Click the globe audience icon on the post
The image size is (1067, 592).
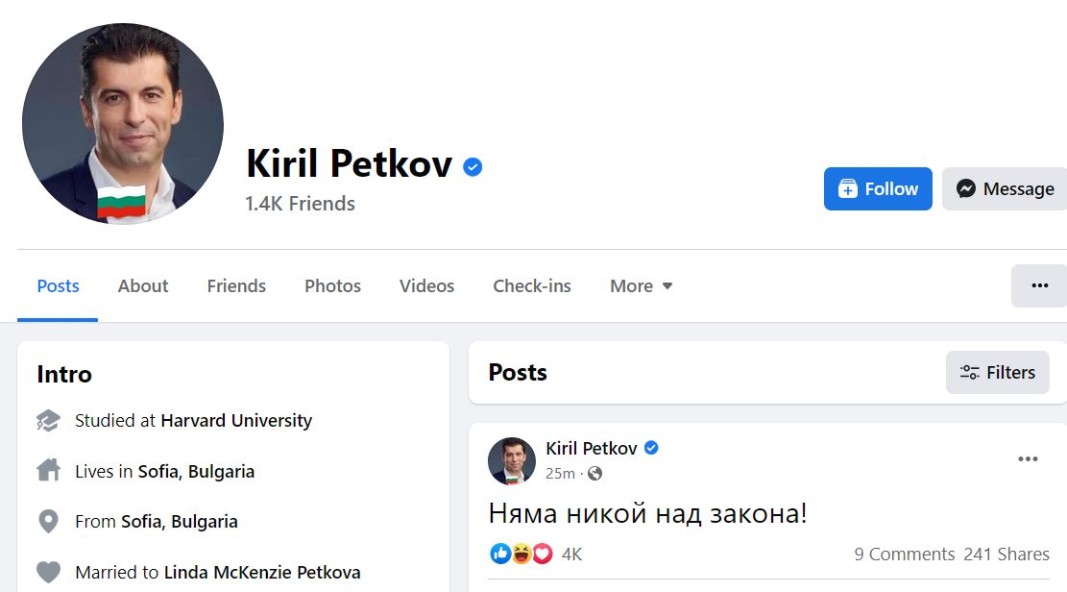pos(595,473)
